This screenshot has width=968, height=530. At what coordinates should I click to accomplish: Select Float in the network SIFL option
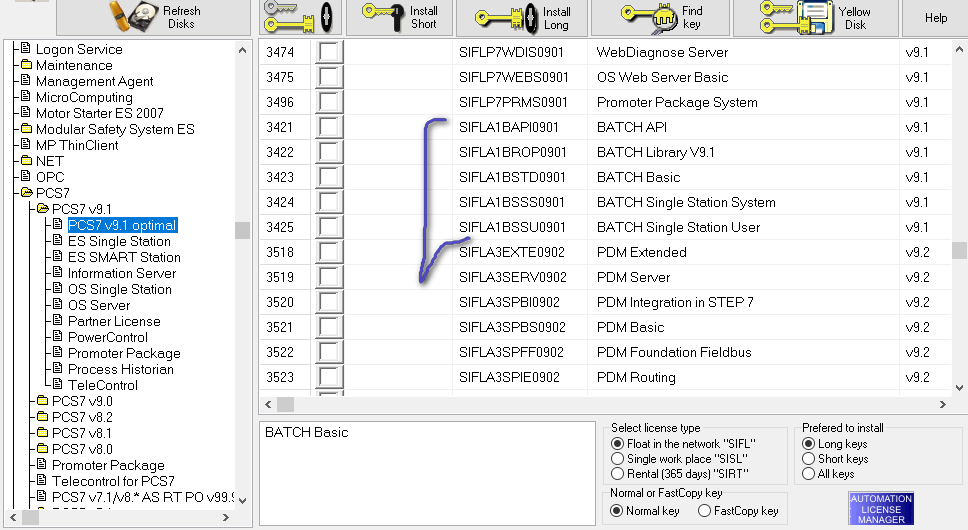pos(617,444)
